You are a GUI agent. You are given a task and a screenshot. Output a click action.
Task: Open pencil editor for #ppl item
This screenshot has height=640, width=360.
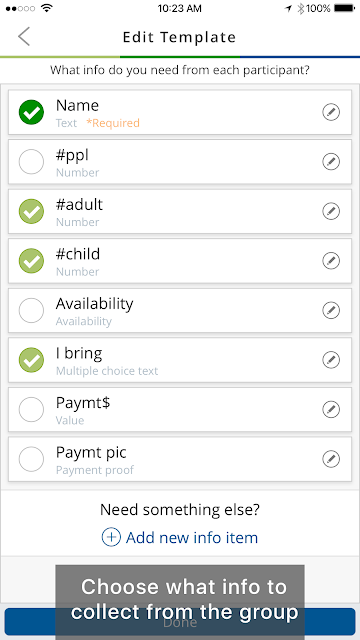point(331,162)
